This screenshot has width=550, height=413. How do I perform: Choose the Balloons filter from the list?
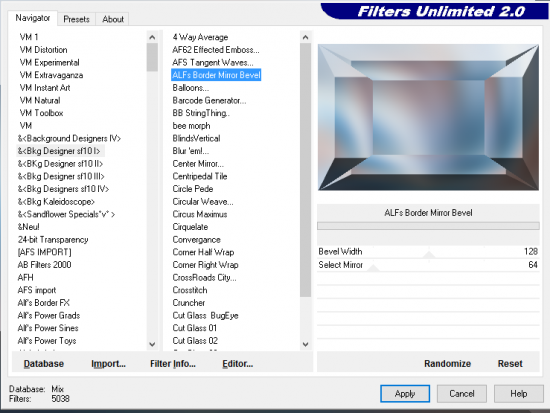coord(190,88)
